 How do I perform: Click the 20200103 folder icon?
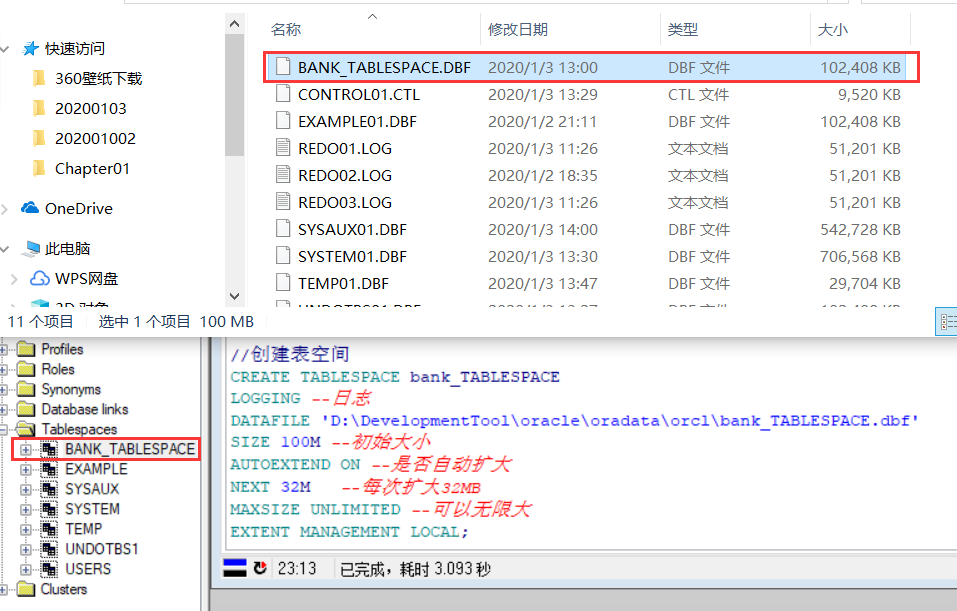point(38,108)
